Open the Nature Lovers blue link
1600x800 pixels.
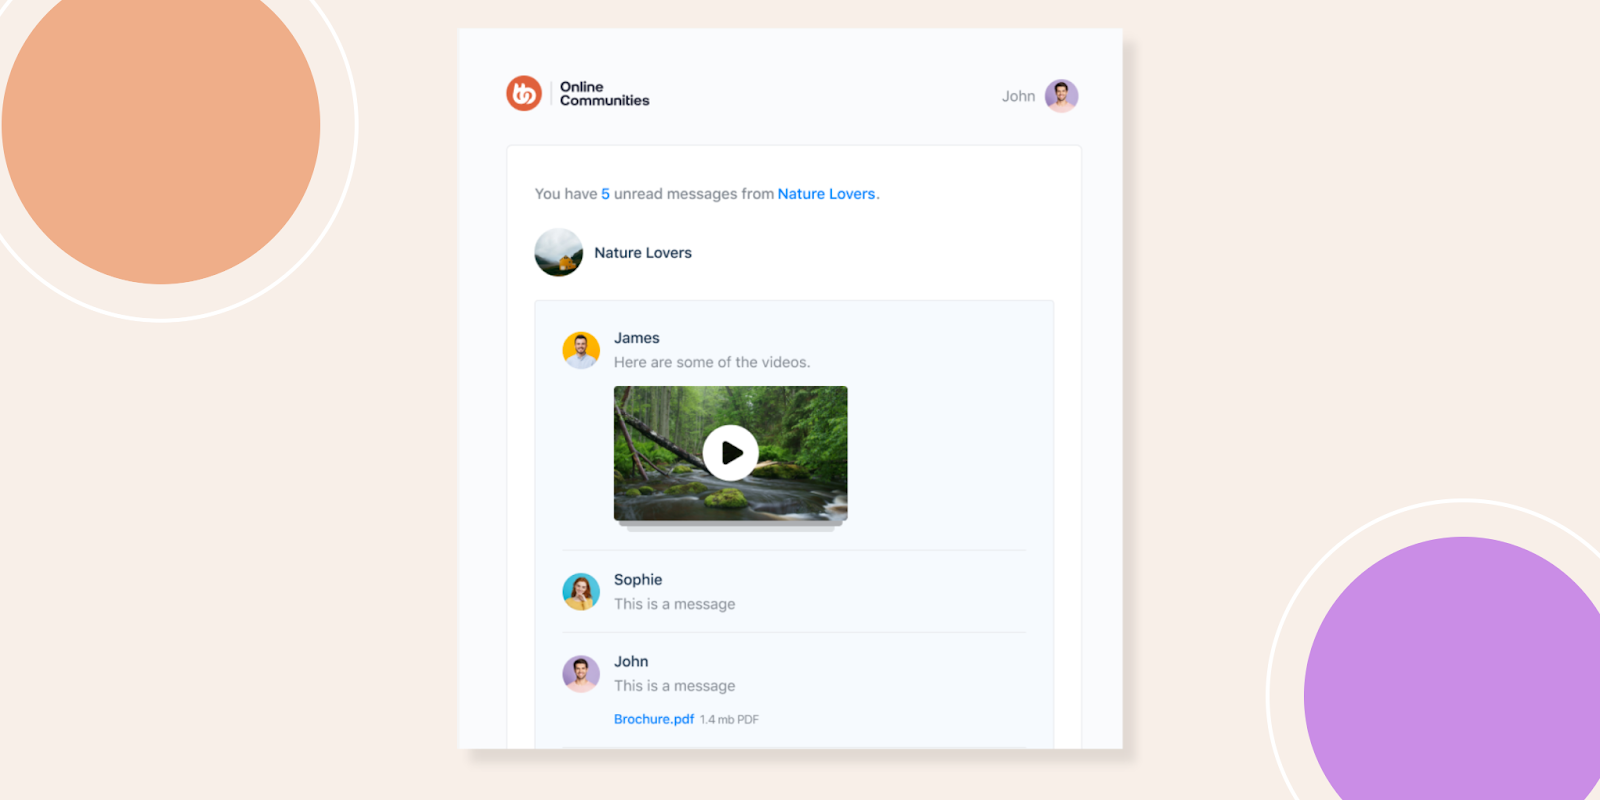pos(826,194)
